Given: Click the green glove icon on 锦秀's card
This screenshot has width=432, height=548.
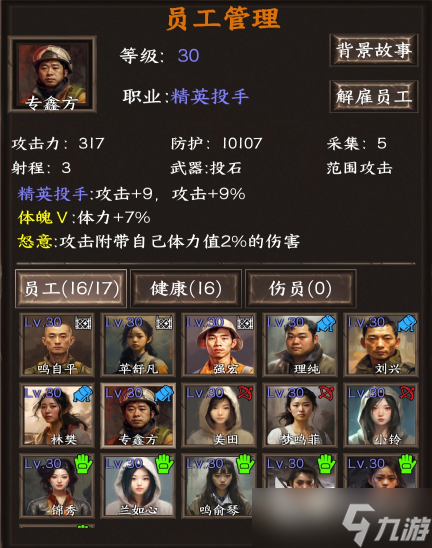Looking at the screenshot, I should pyautogui.click(x=83, y=464).
